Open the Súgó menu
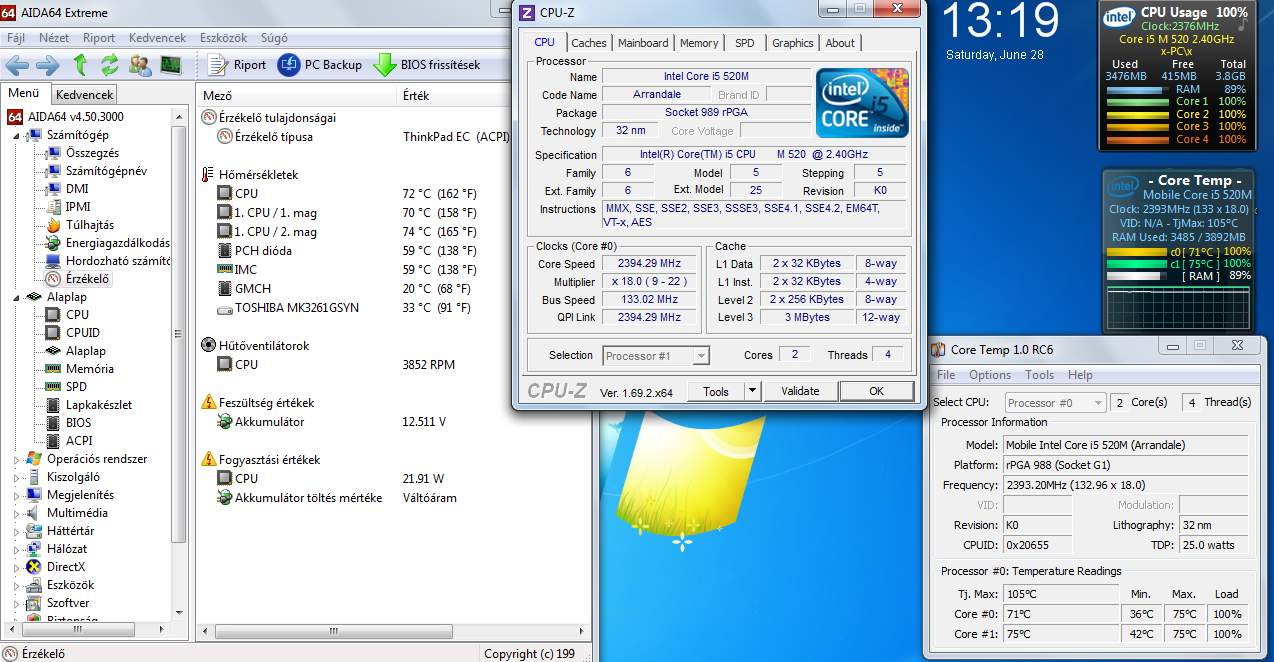 [274, 38]
